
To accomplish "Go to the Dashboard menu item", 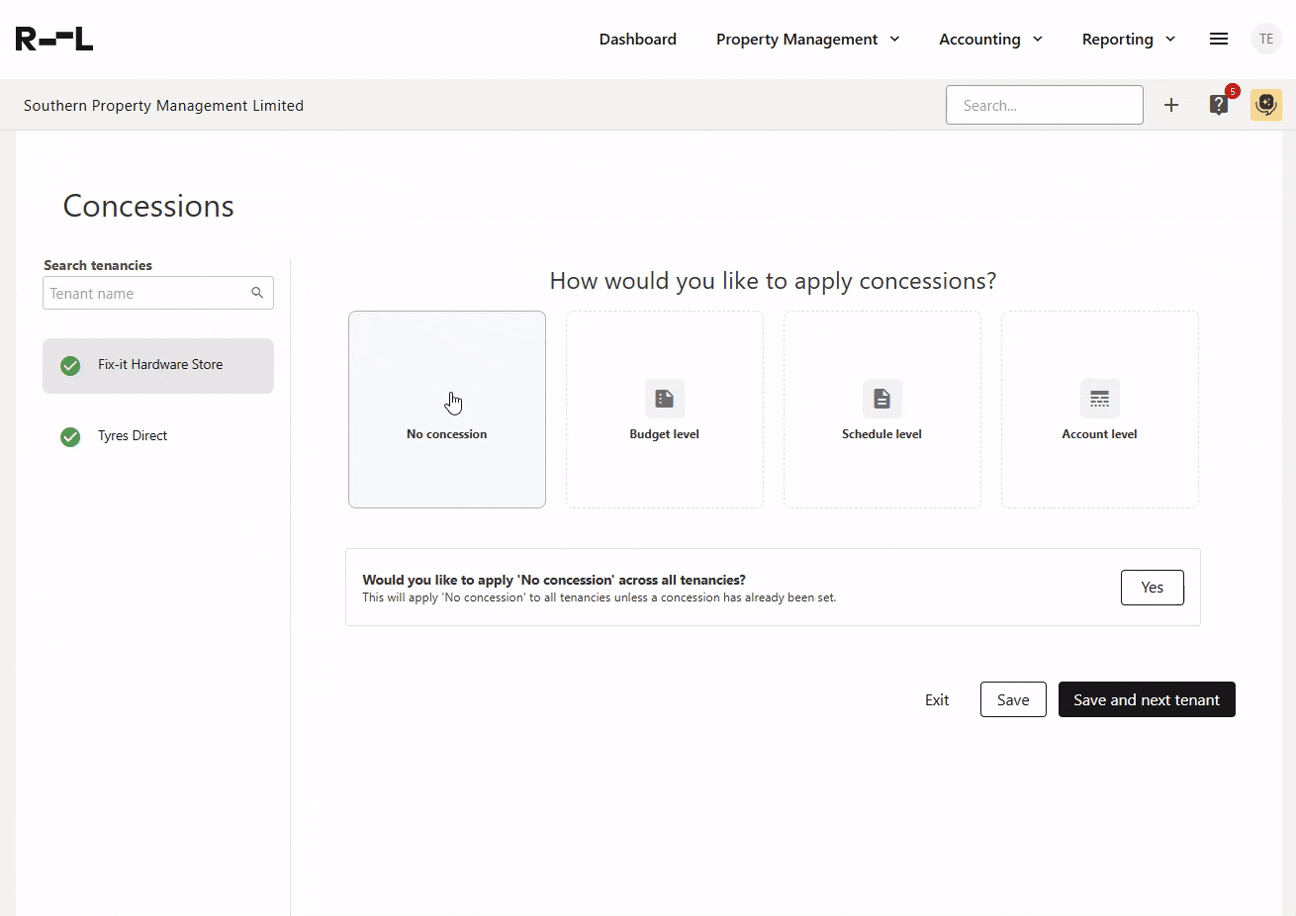I will click(637, 39).
